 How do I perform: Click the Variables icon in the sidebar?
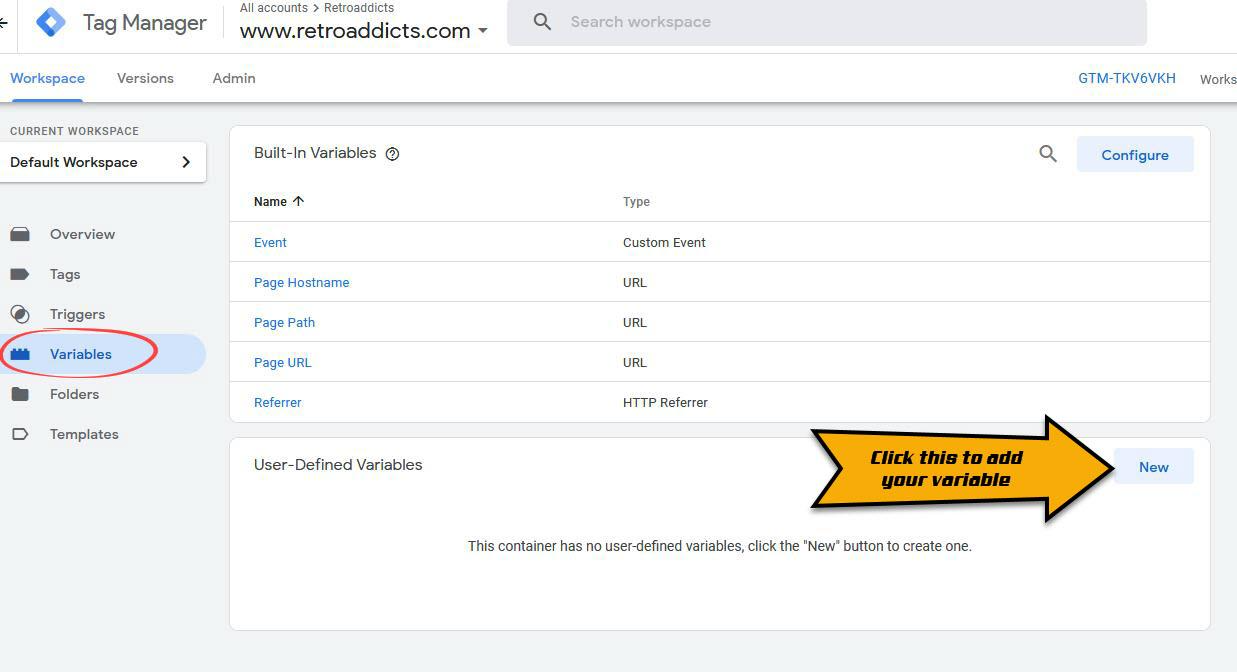tap(22, 354)
